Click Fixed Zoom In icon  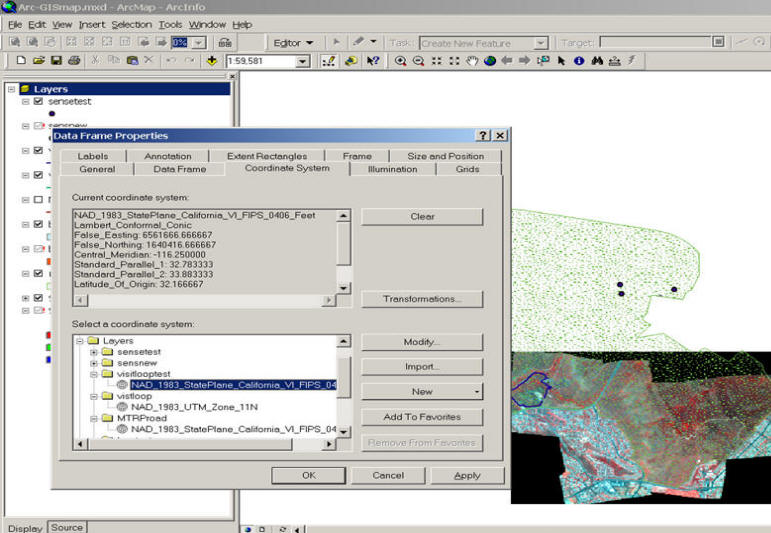click(x=436, y=61)
